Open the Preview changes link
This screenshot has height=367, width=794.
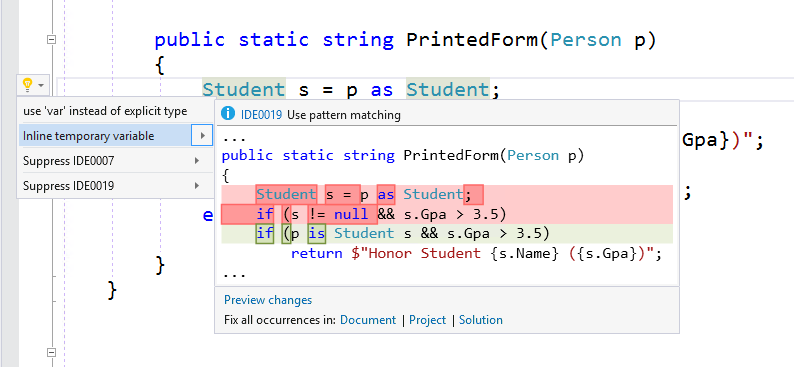pyautogui.click(x=268, y=300)
